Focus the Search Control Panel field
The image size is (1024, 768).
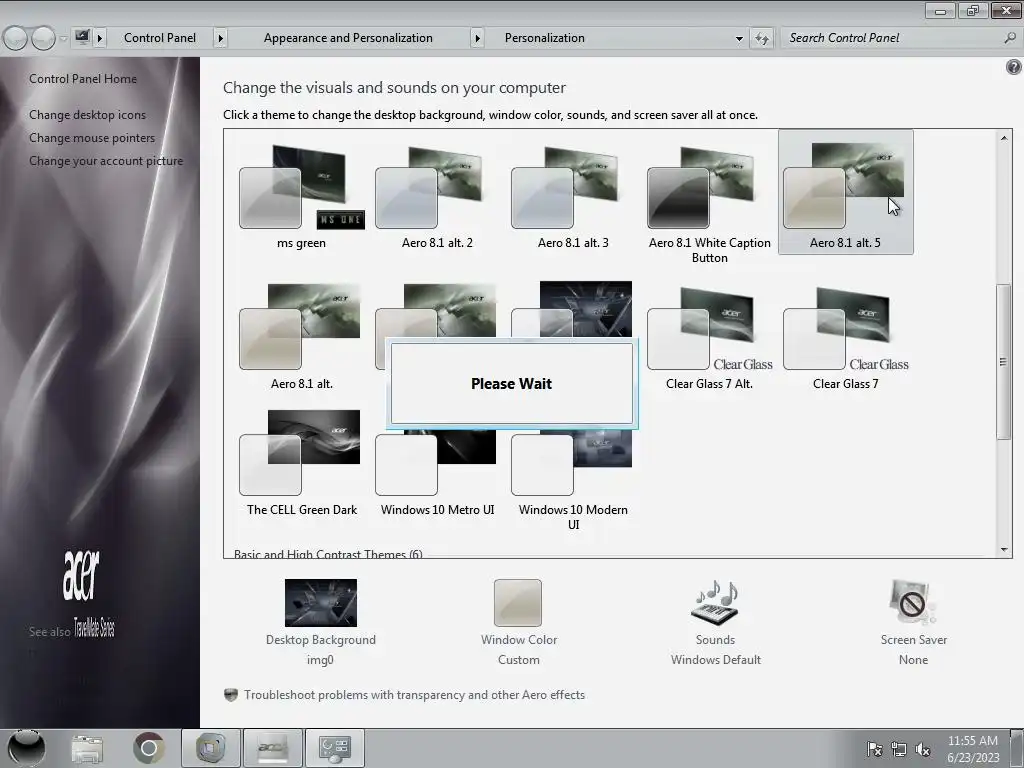(x=893, y=38)
